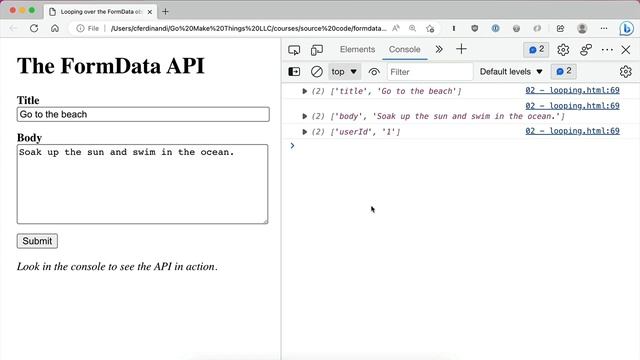The image size is (640, 360).
Task: Add a new DevTools tool with plus
Action: click(x=461, y=49)
